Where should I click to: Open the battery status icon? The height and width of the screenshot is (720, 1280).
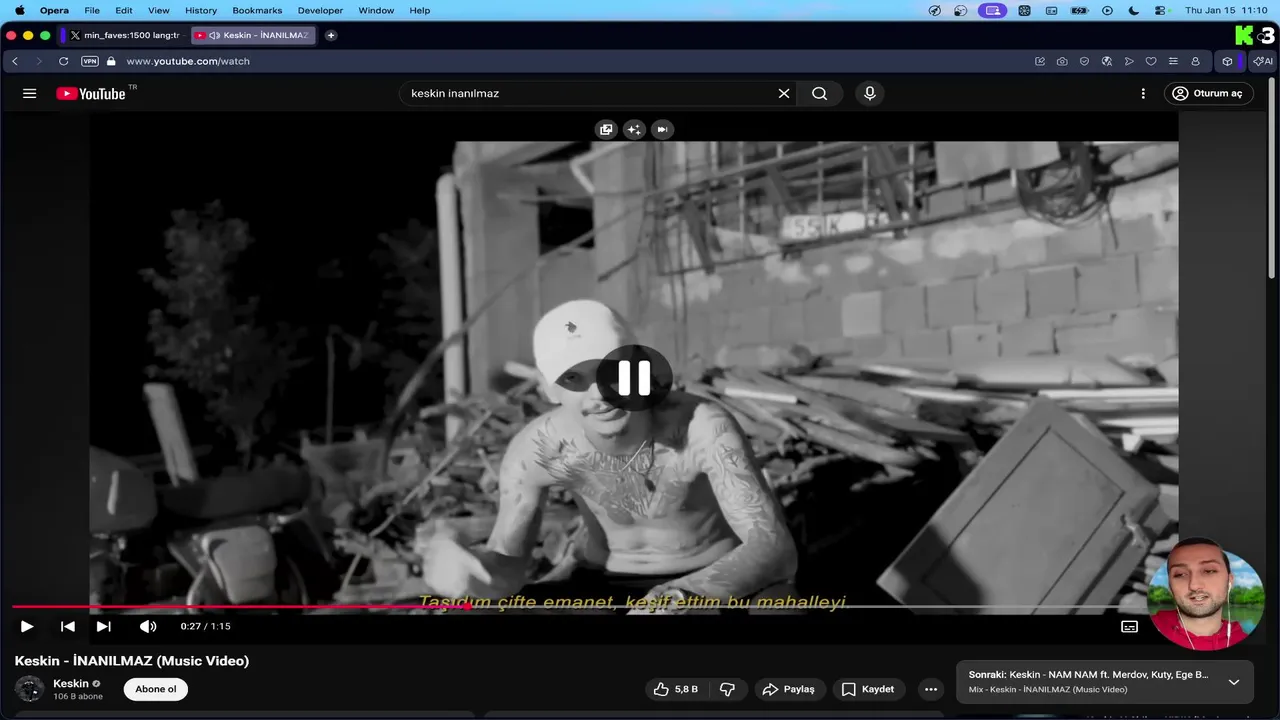[1079, 10]
